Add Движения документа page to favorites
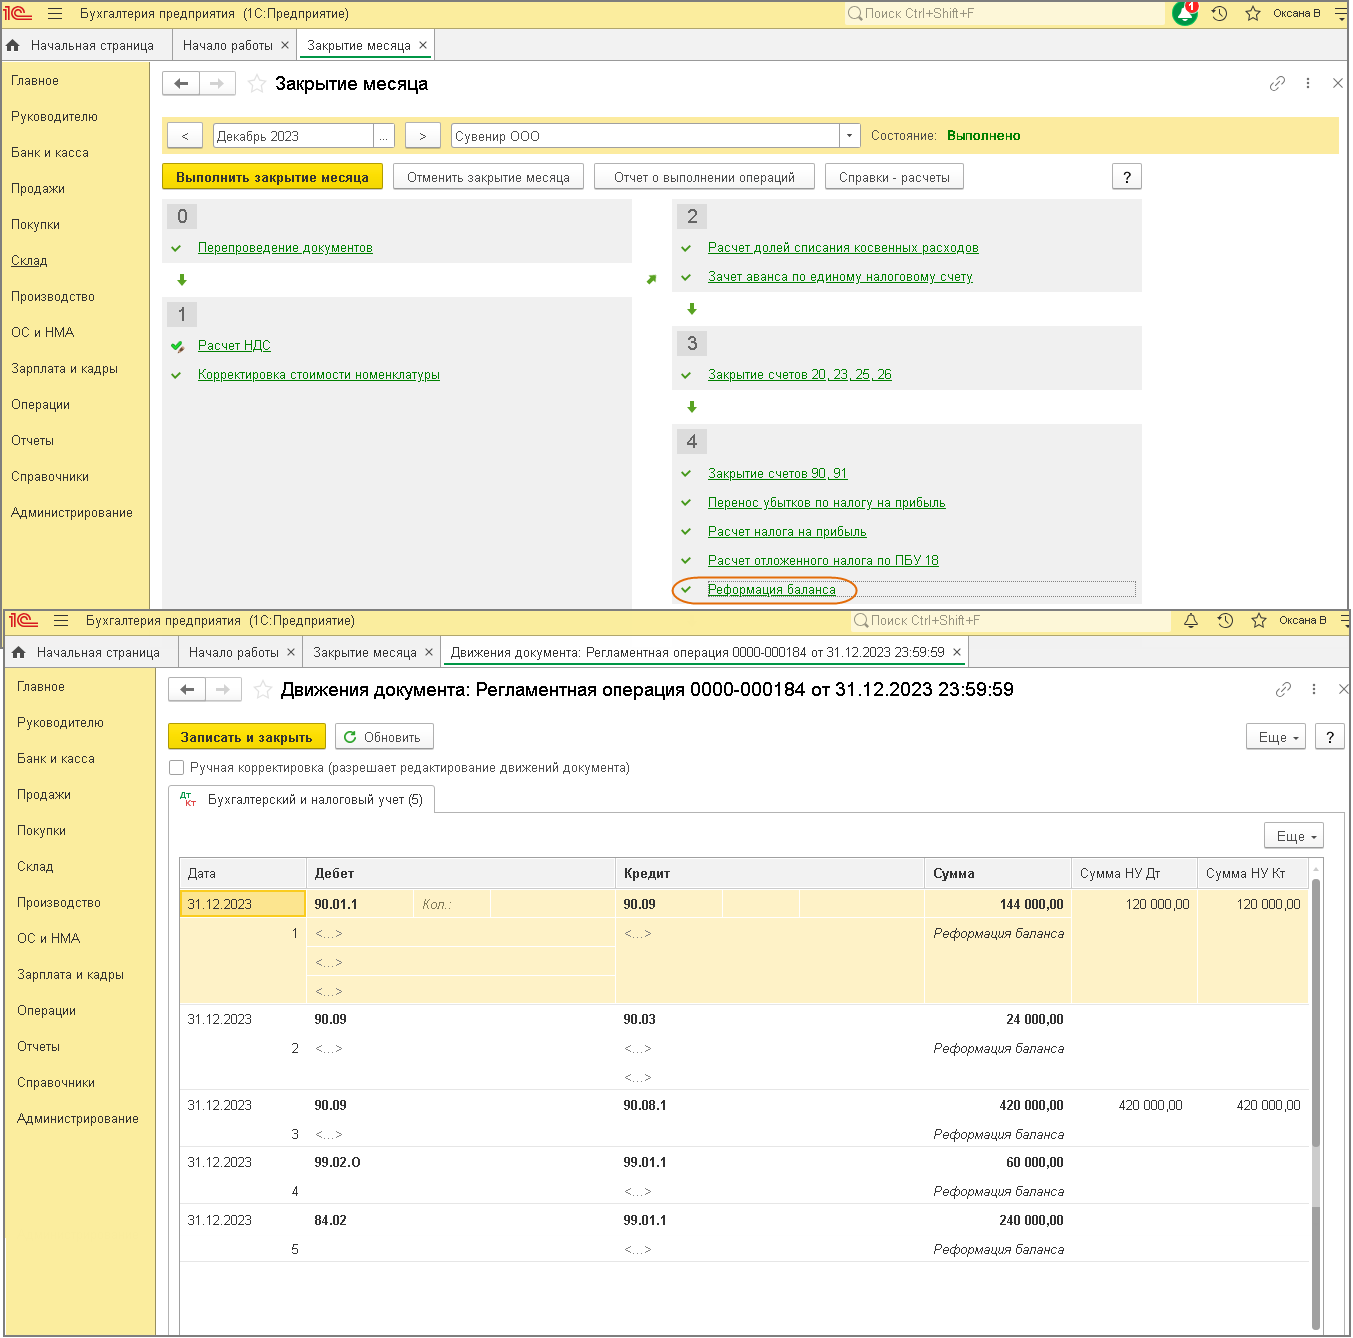 263,690
